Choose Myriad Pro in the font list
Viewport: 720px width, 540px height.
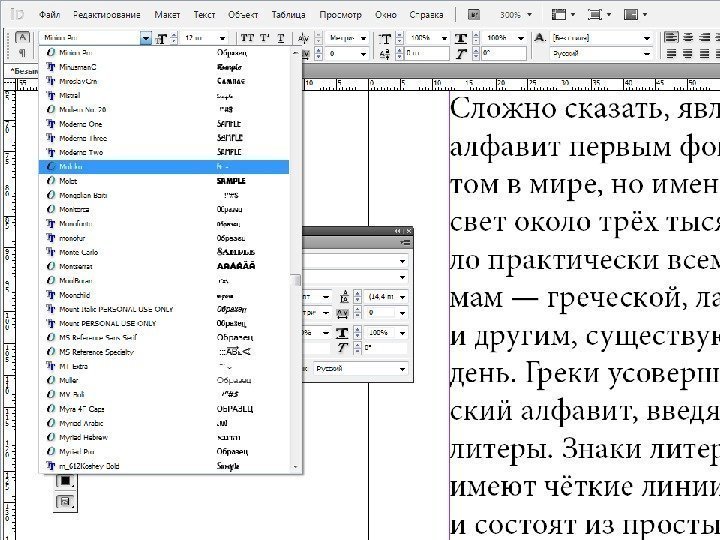coord(164,452)
